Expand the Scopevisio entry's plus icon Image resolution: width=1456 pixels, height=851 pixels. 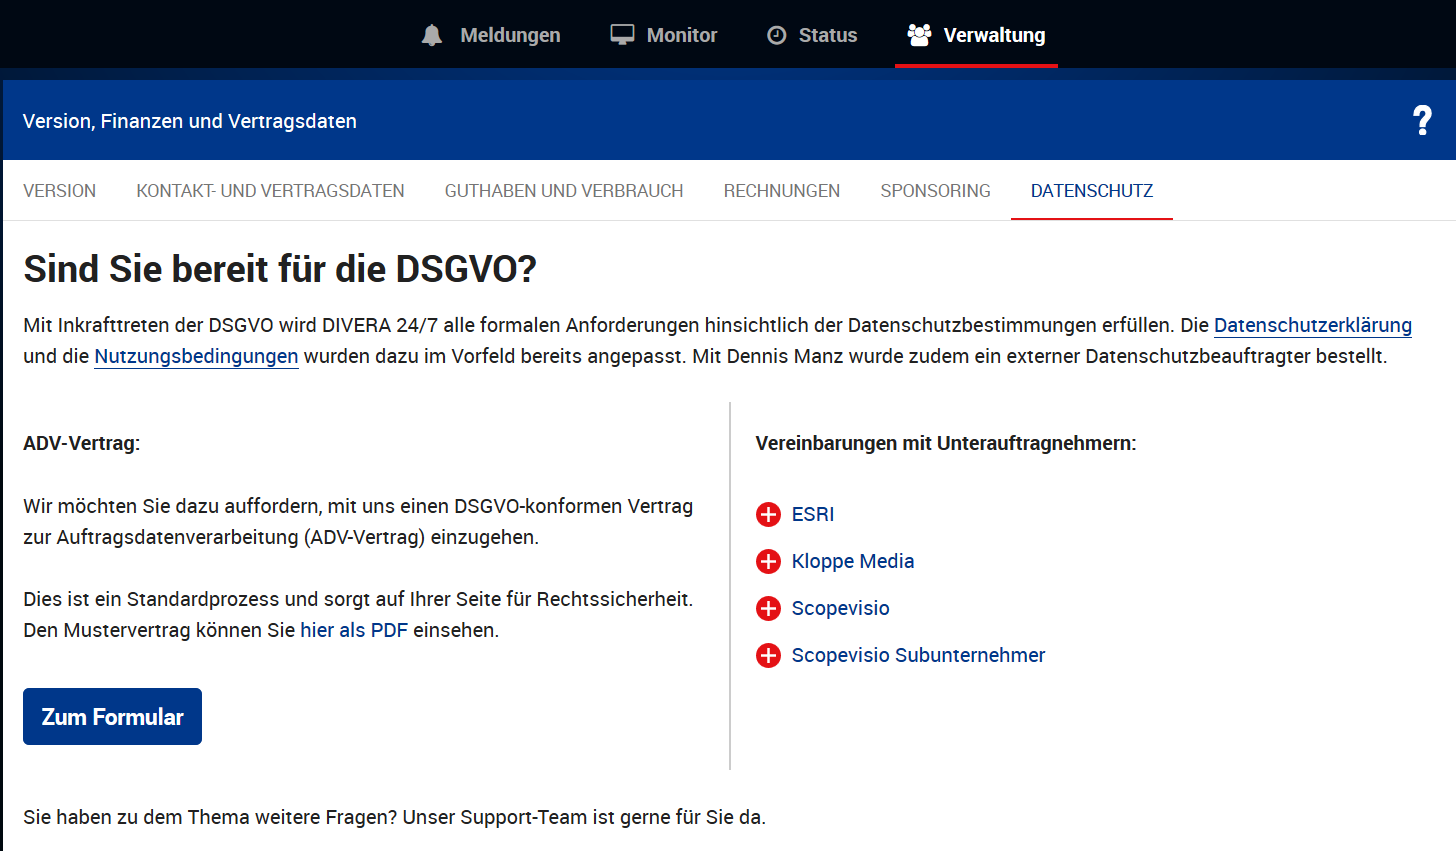tap(768, 608)
